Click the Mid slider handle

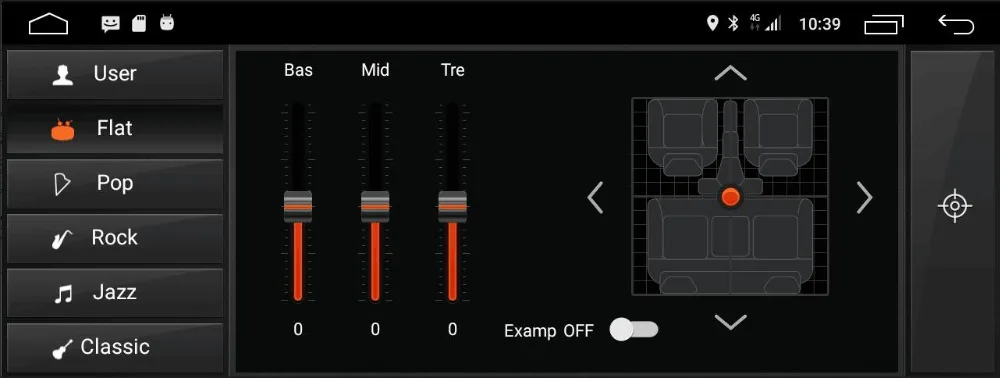[375, 207]
